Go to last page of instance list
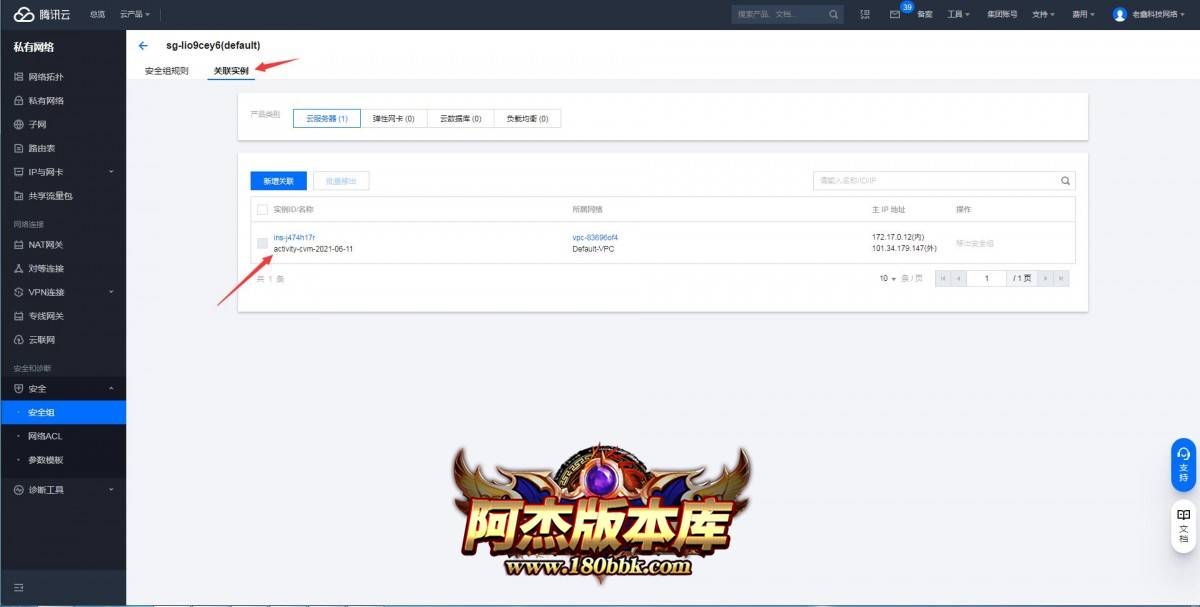 pos(1061,278)
